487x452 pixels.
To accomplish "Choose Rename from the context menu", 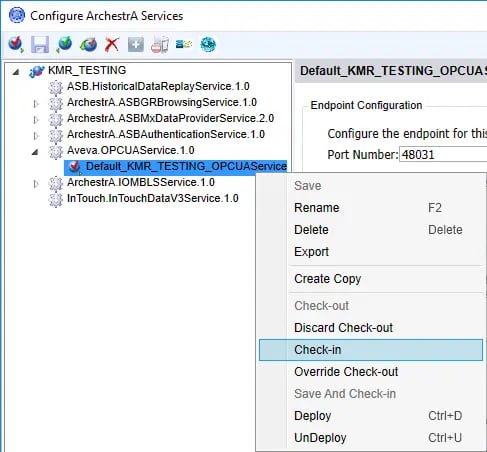I will point(371,208).
